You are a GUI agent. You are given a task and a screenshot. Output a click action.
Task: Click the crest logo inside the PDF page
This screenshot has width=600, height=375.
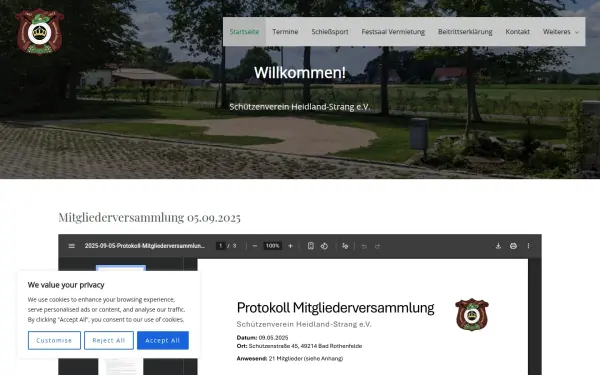coord(472,315)
